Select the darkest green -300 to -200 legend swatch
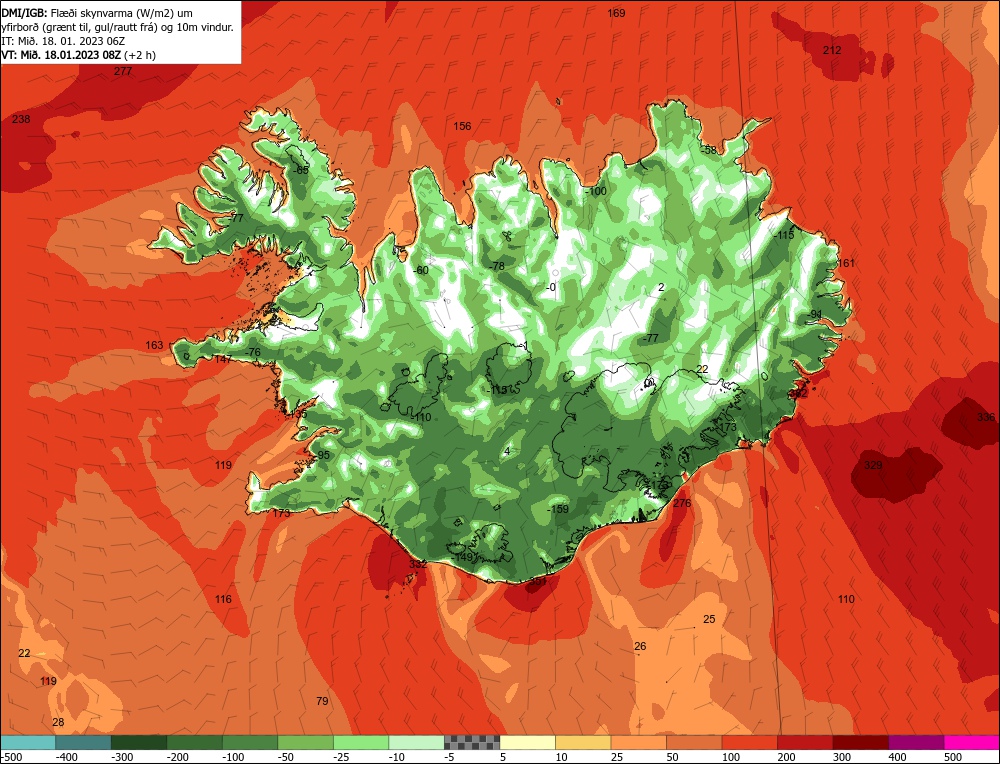The image size is (1000, 764). coord(139,742)
